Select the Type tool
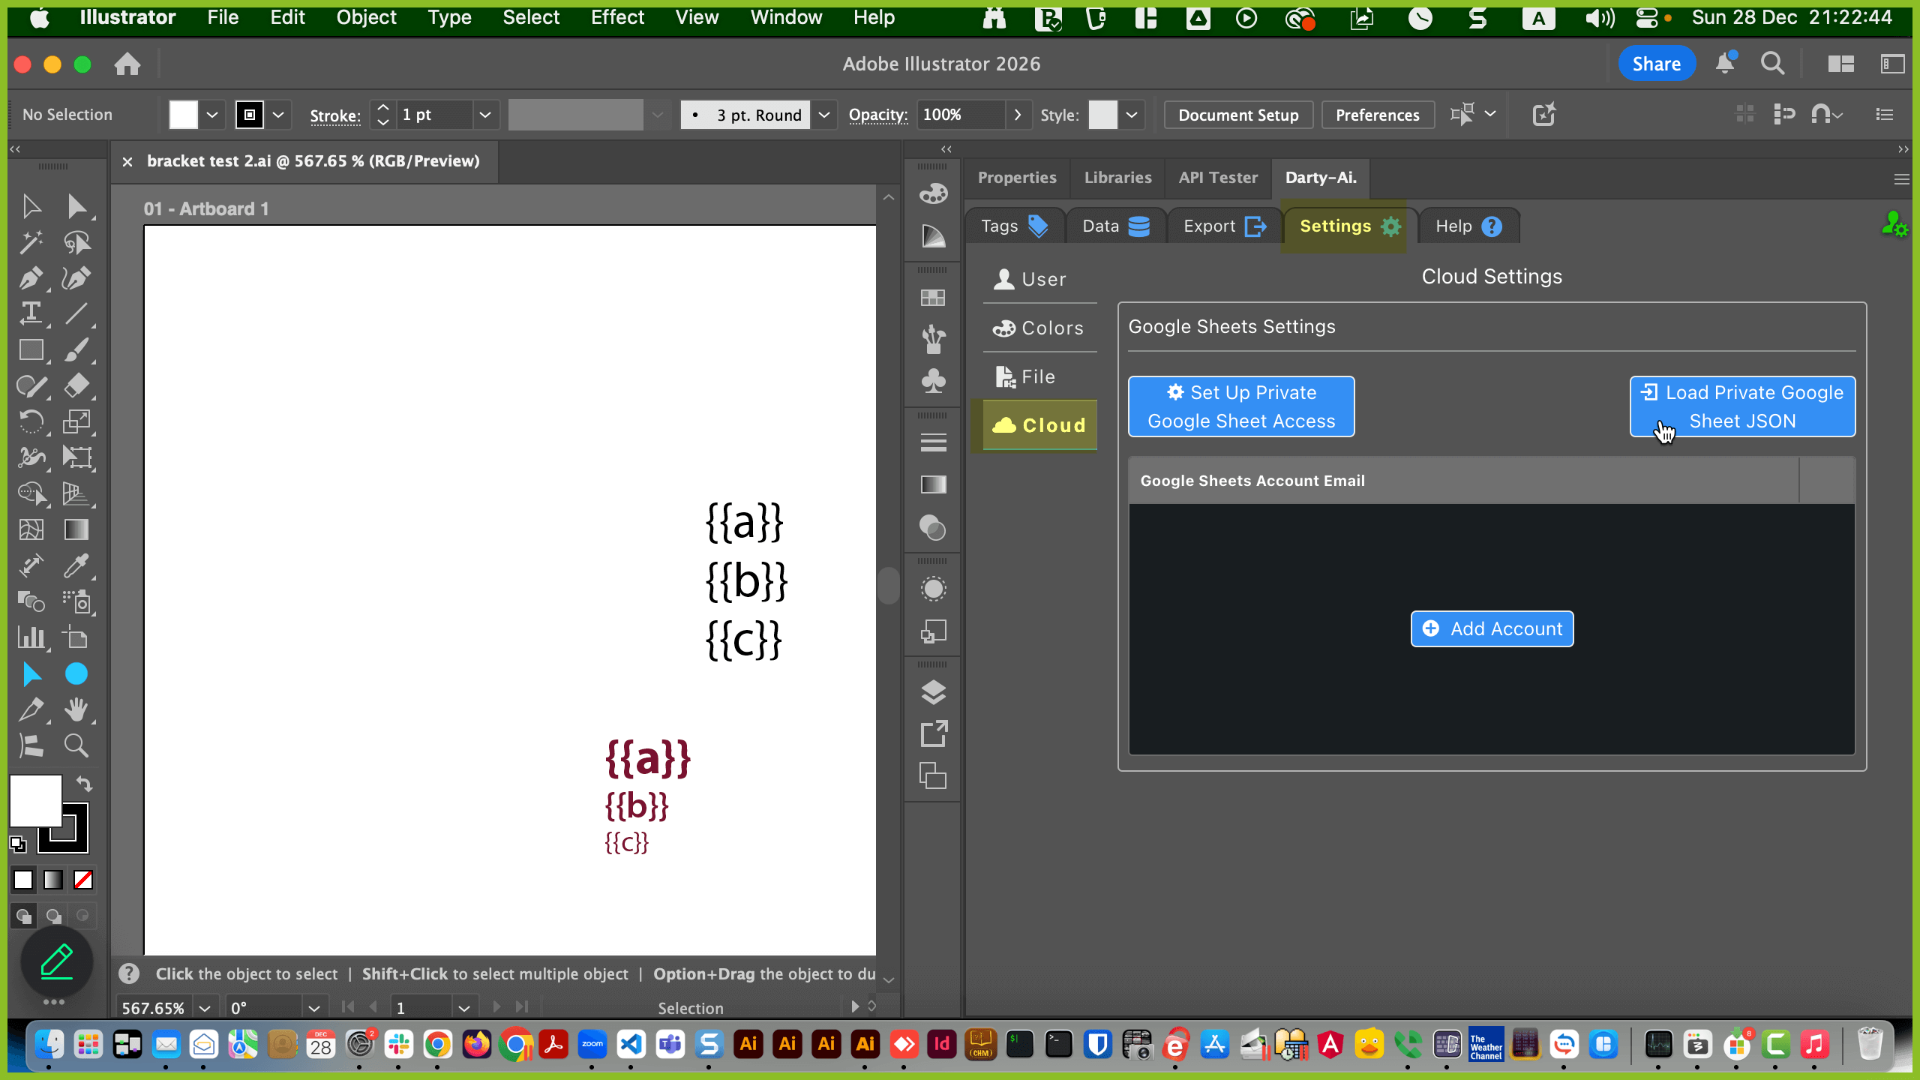The height and width of the screenshot is (1080, 1920). (x=31, y=314)
